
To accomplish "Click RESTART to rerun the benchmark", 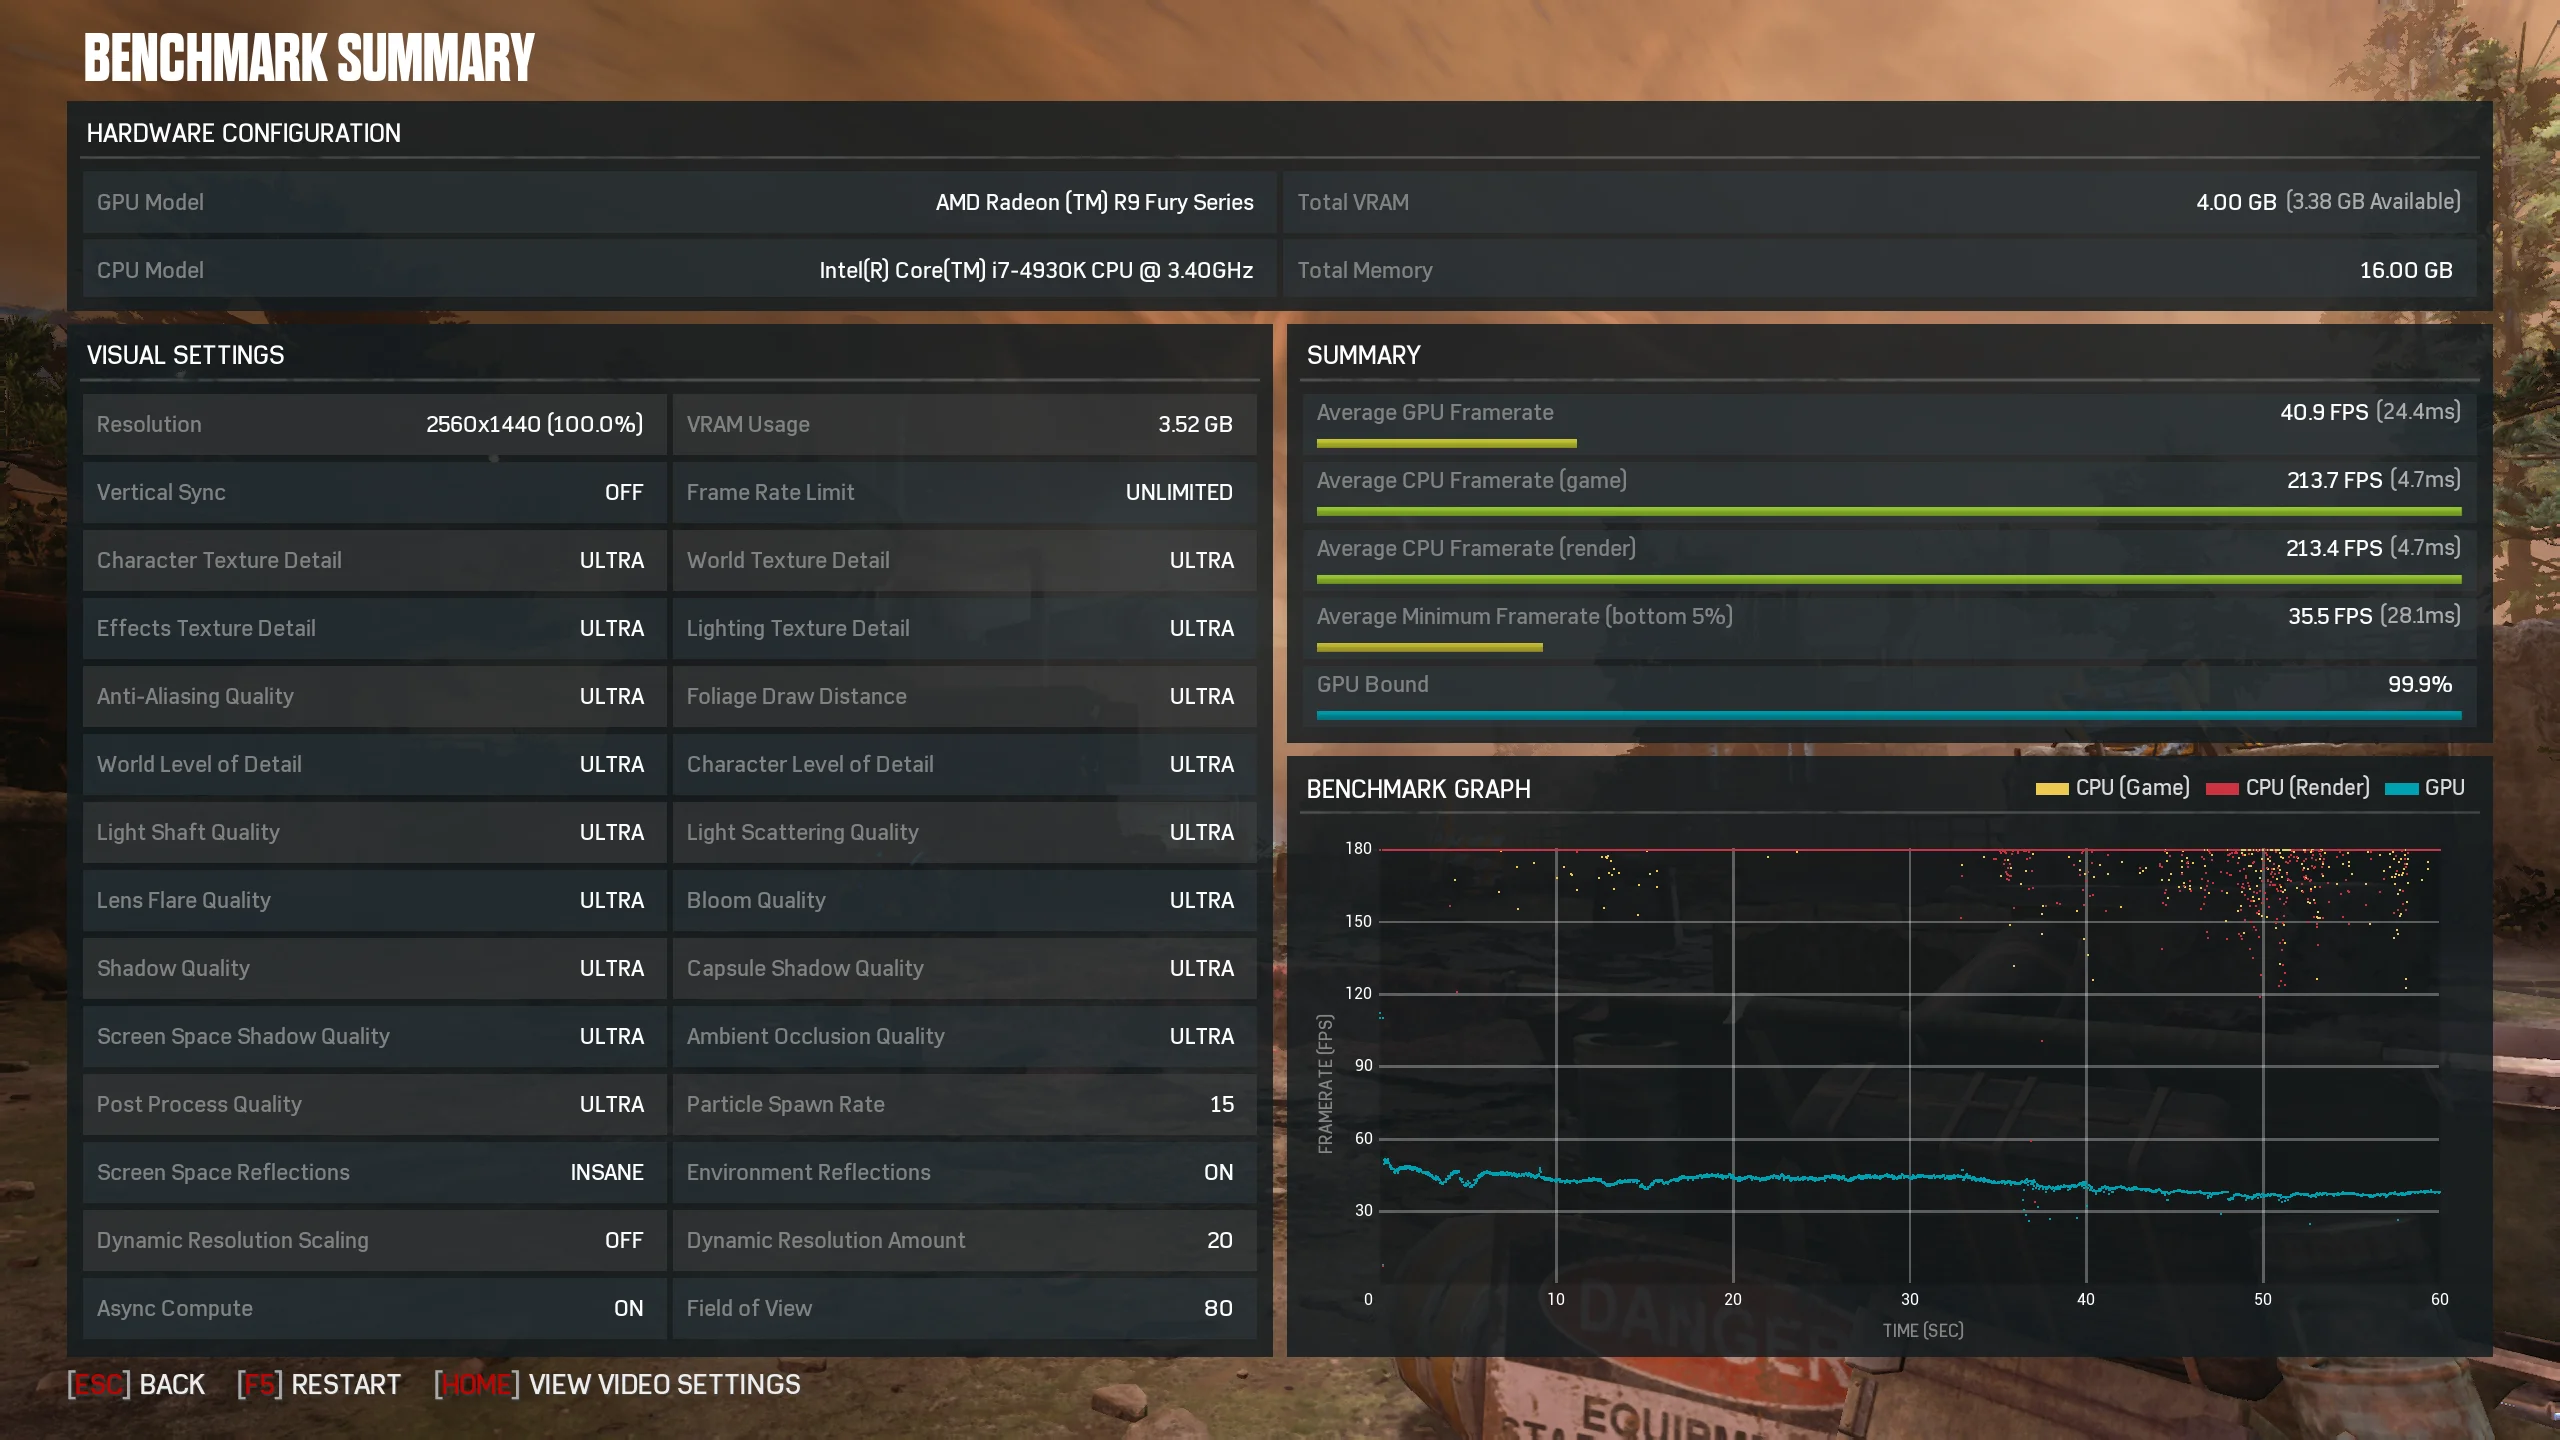I will point(319,1385).
